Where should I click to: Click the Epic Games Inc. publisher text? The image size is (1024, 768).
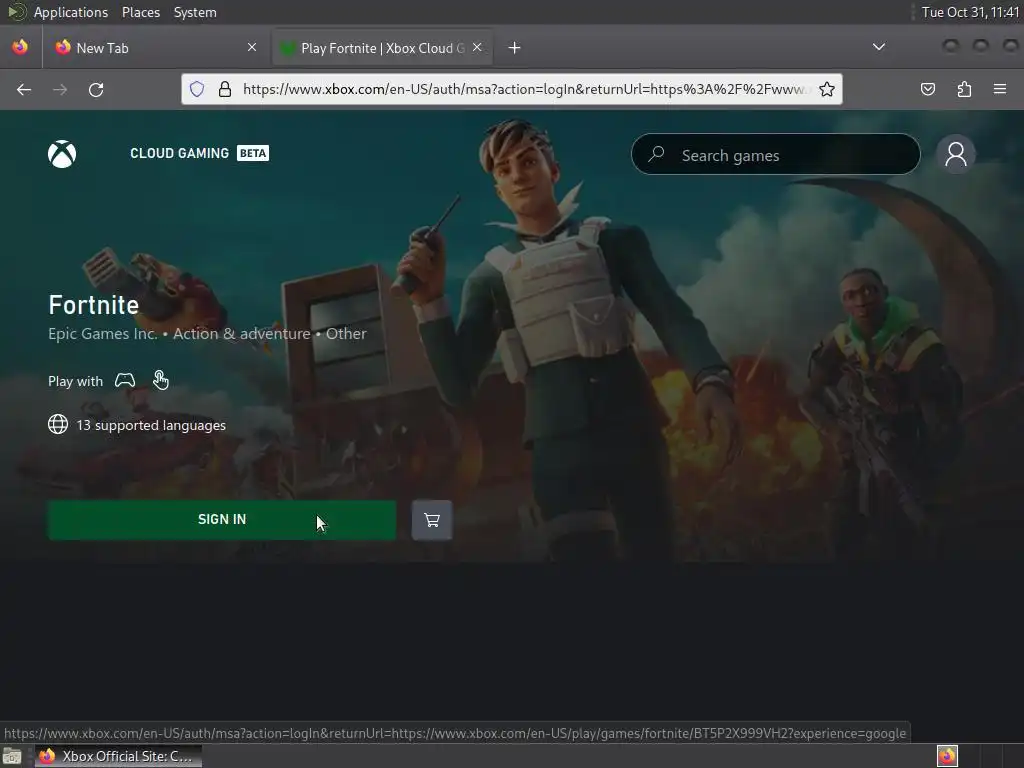(x=103, y=334)
